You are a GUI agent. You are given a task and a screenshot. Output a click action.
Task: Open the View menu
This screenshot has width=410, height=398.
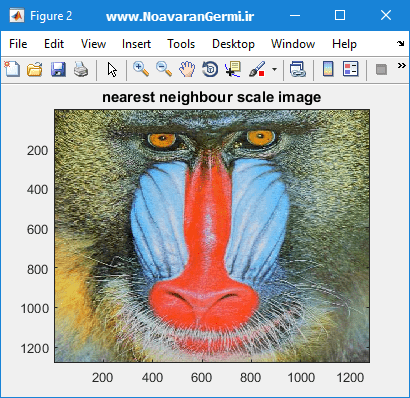93,44
